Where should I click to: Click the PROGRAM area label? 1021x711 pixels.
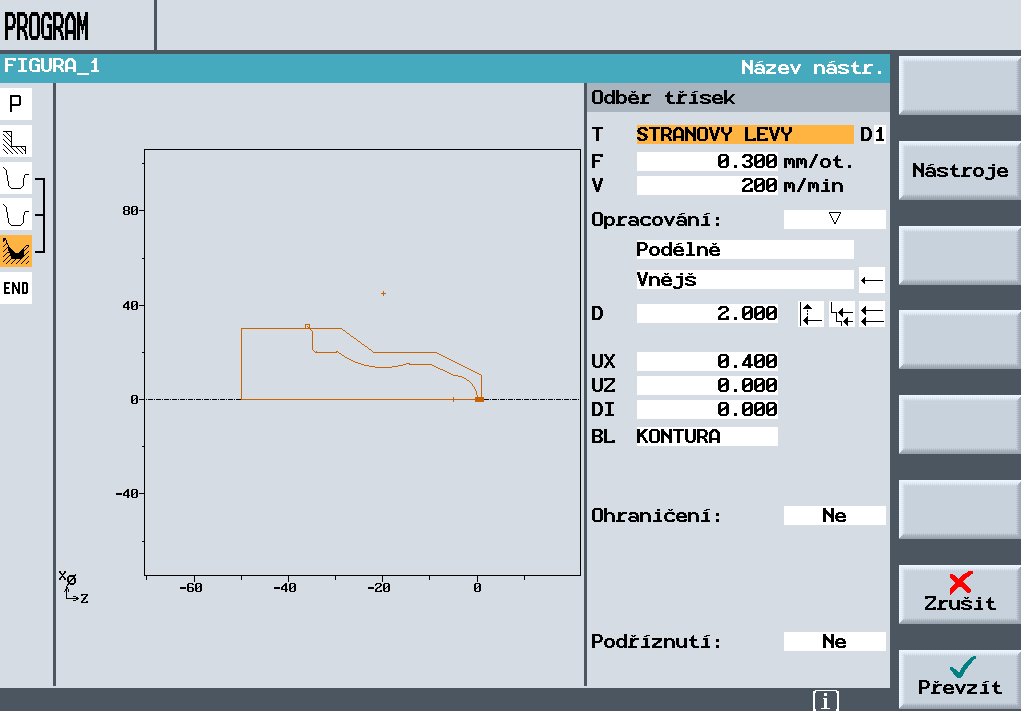point(46,26)
